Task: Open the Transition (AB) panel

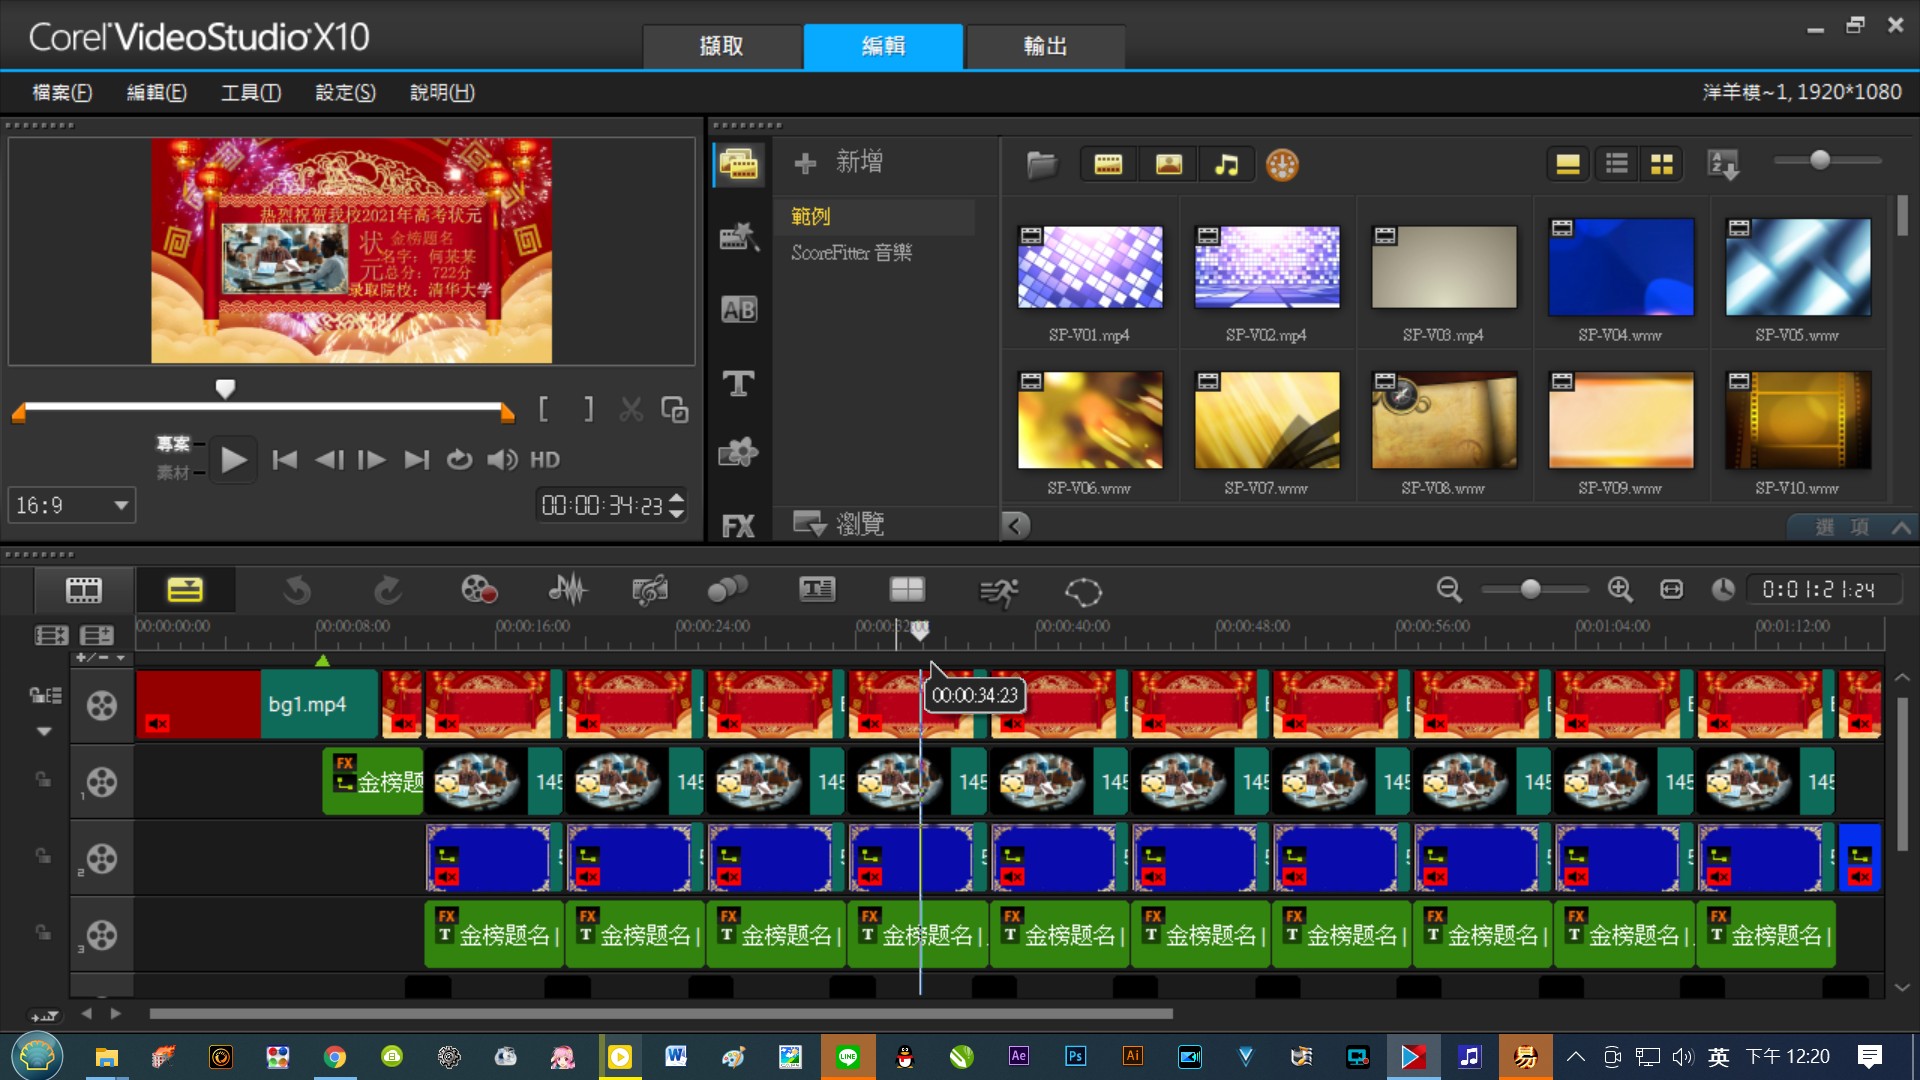Action: (739, 310)
